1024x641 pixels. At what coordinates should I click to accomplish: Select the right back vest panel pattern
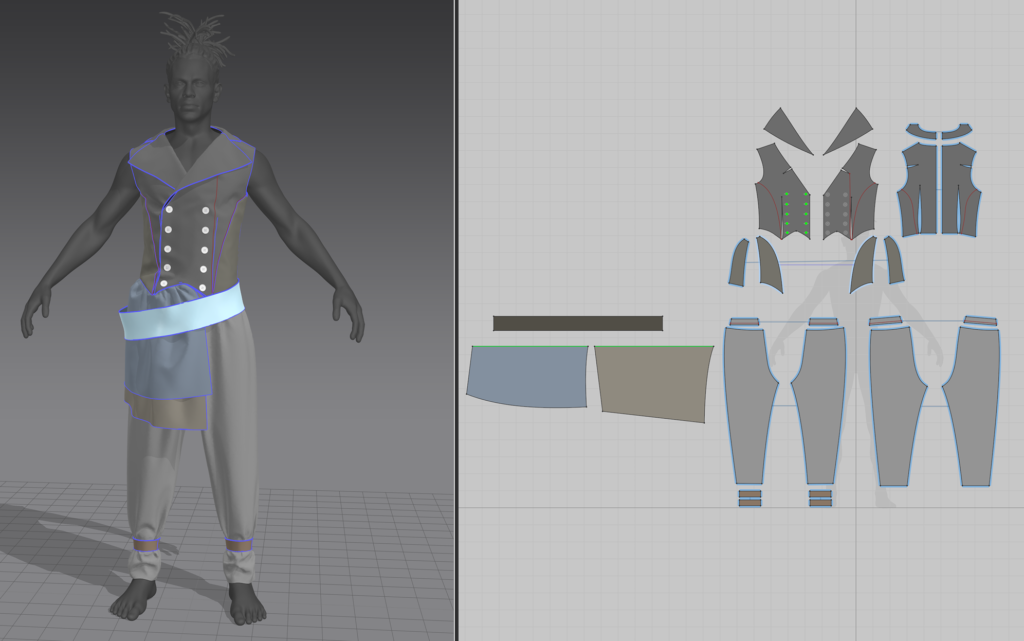961,189
